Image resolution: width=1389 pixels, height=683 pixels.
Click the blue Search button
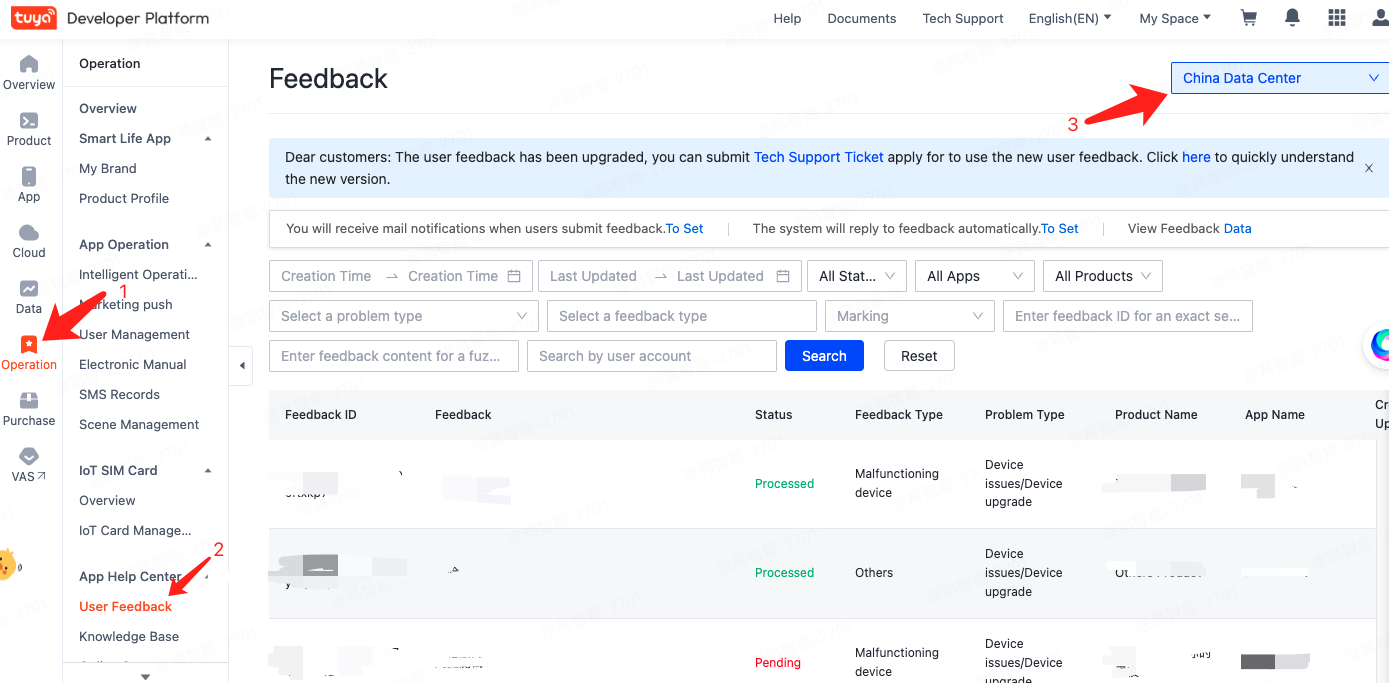[x=824, y=356]
